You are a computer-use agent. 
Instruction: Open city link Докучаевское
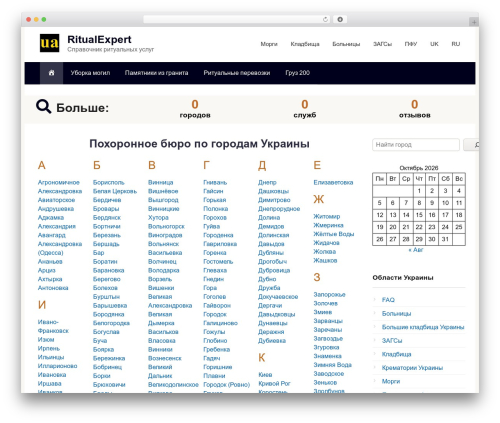click(278, 297)
